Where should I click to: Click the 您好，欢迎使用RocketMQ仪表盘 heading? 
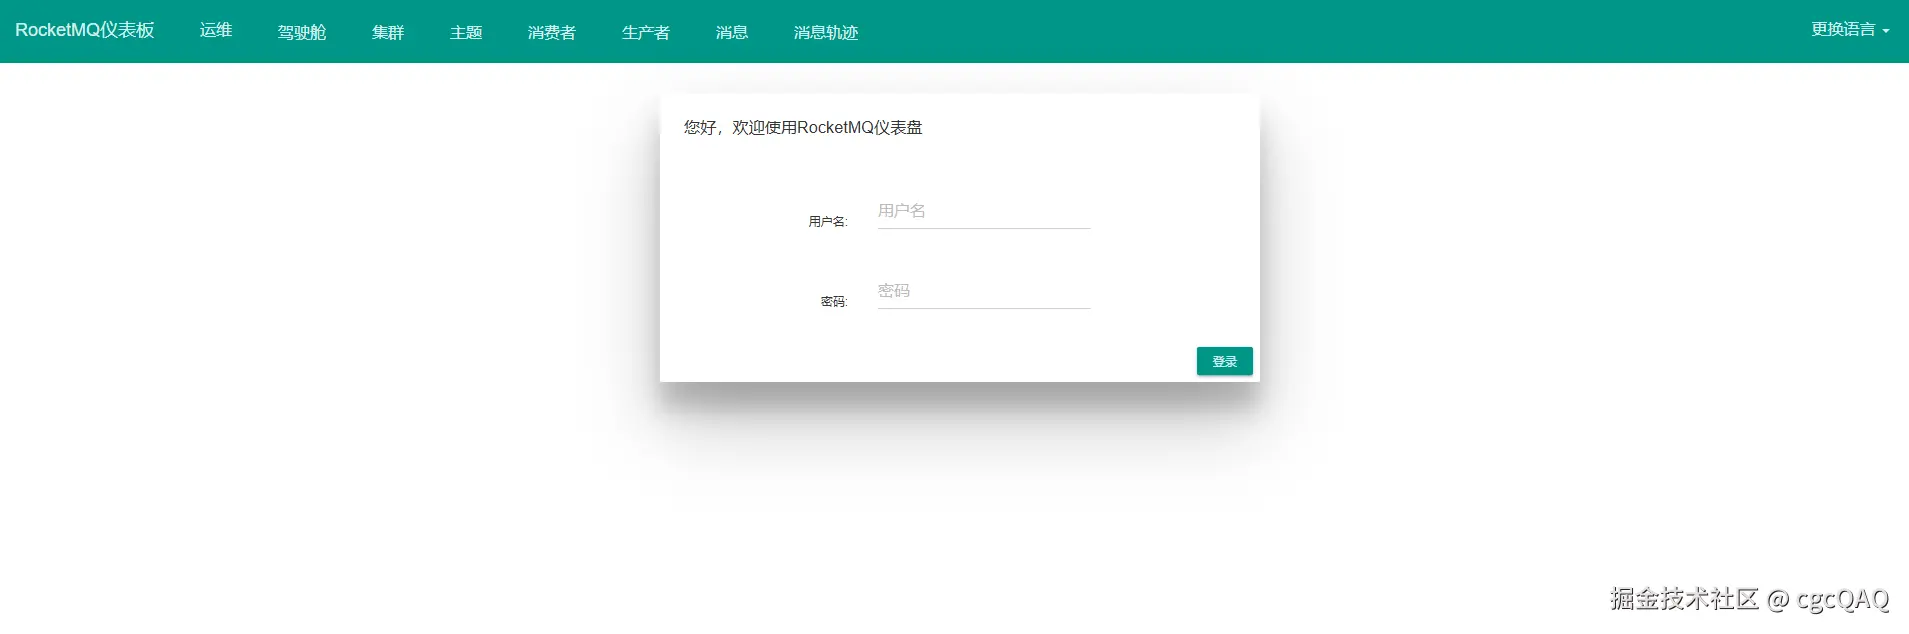803,128
